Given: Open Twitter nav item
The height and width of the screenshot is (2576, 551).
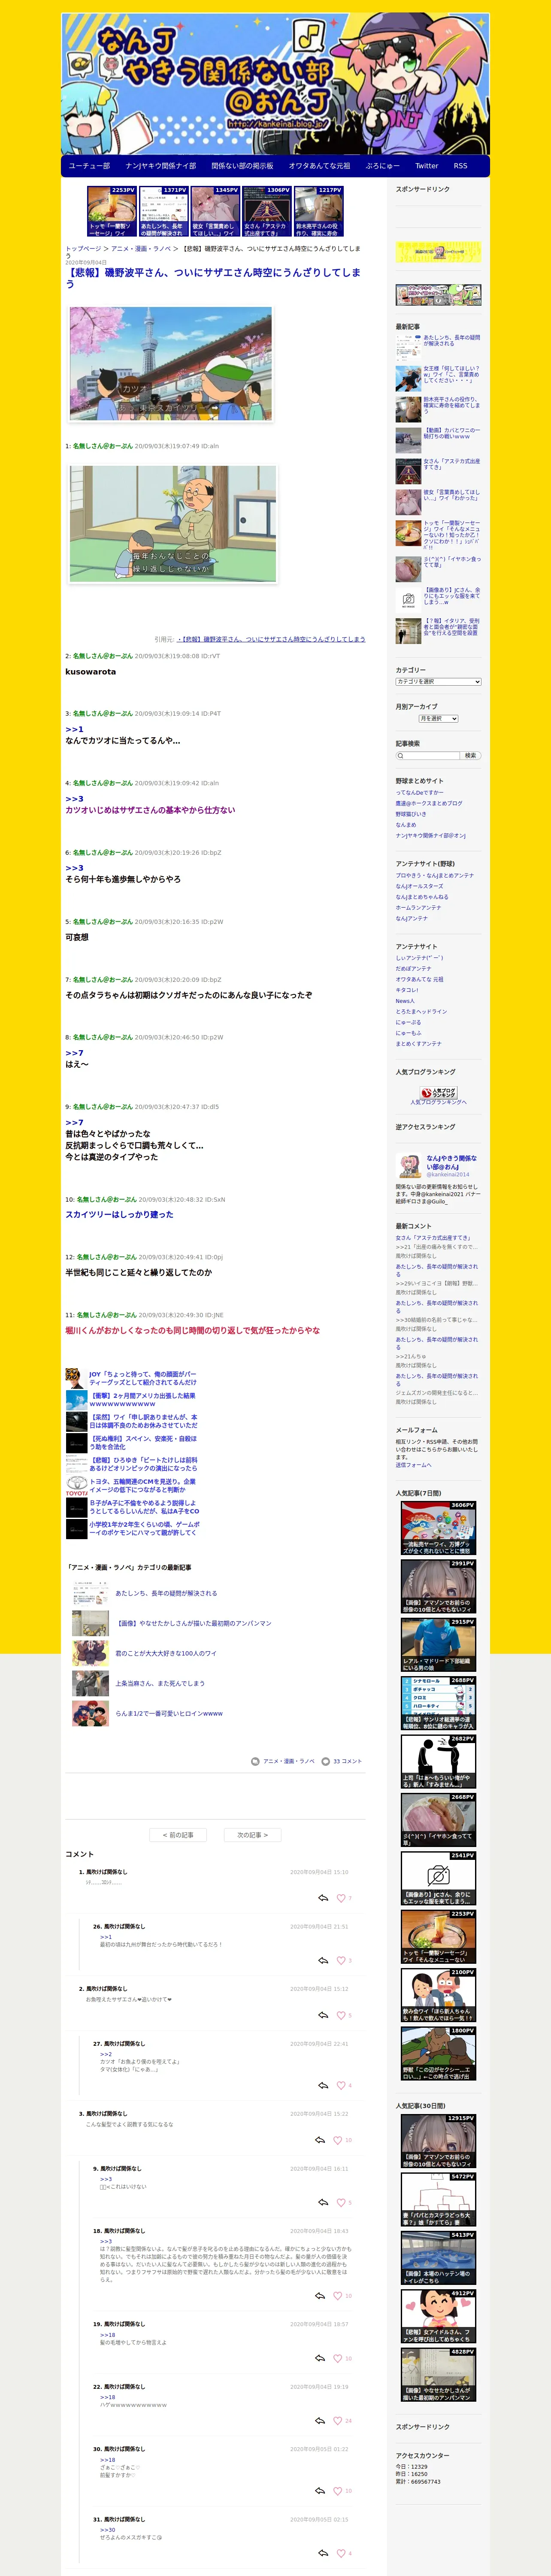Looking at the screenshot, I should (x=427, y=166).
